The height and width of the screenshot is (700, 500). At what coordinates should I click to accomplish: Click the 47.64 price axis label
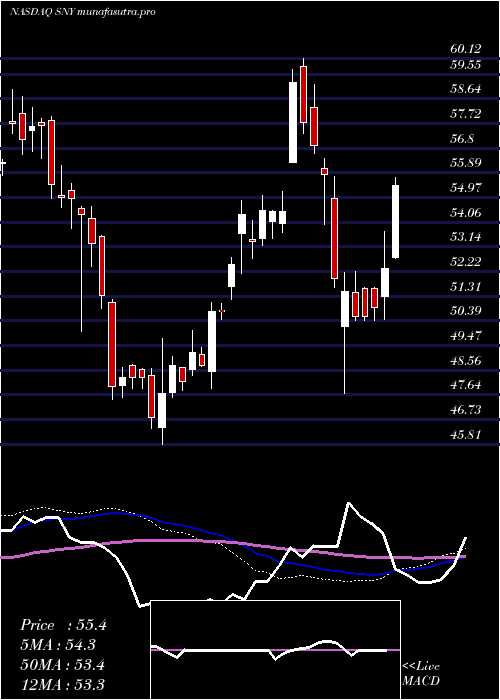(x=466, y=385)
